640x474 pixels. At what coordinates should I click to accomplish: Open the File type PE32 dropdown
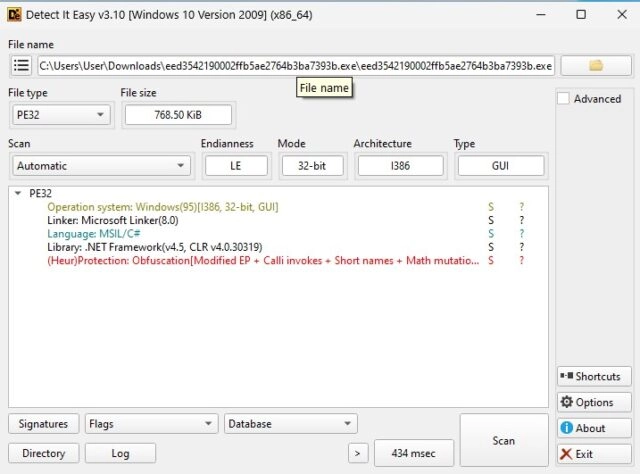click(x=61, y=115)
